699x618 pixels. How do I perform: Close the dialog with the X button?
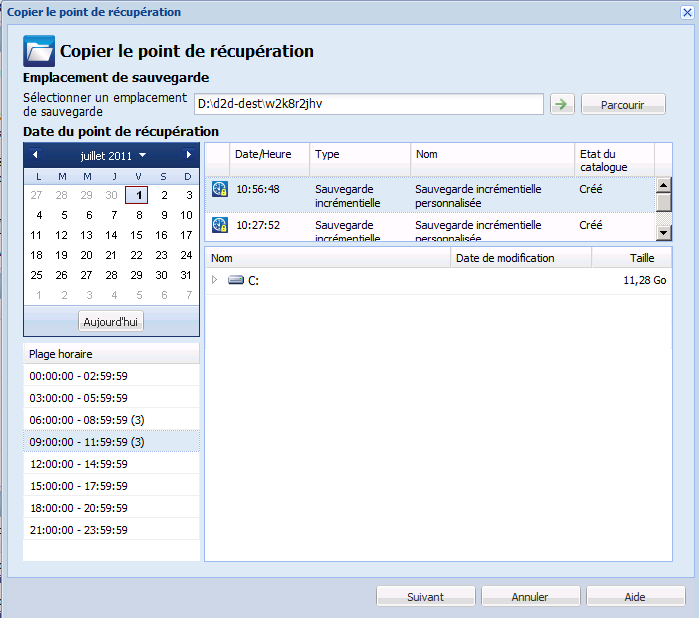pos(682,12)
